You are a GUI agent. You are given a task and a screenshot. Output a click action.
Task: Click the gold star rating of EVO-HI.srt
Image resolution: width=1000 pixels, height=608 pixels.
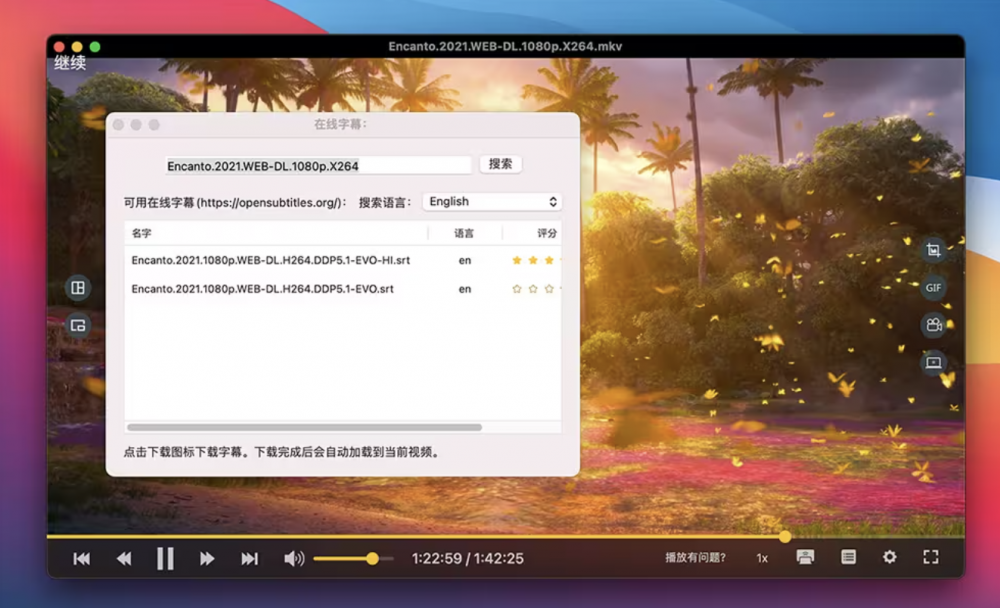[536, 260]
